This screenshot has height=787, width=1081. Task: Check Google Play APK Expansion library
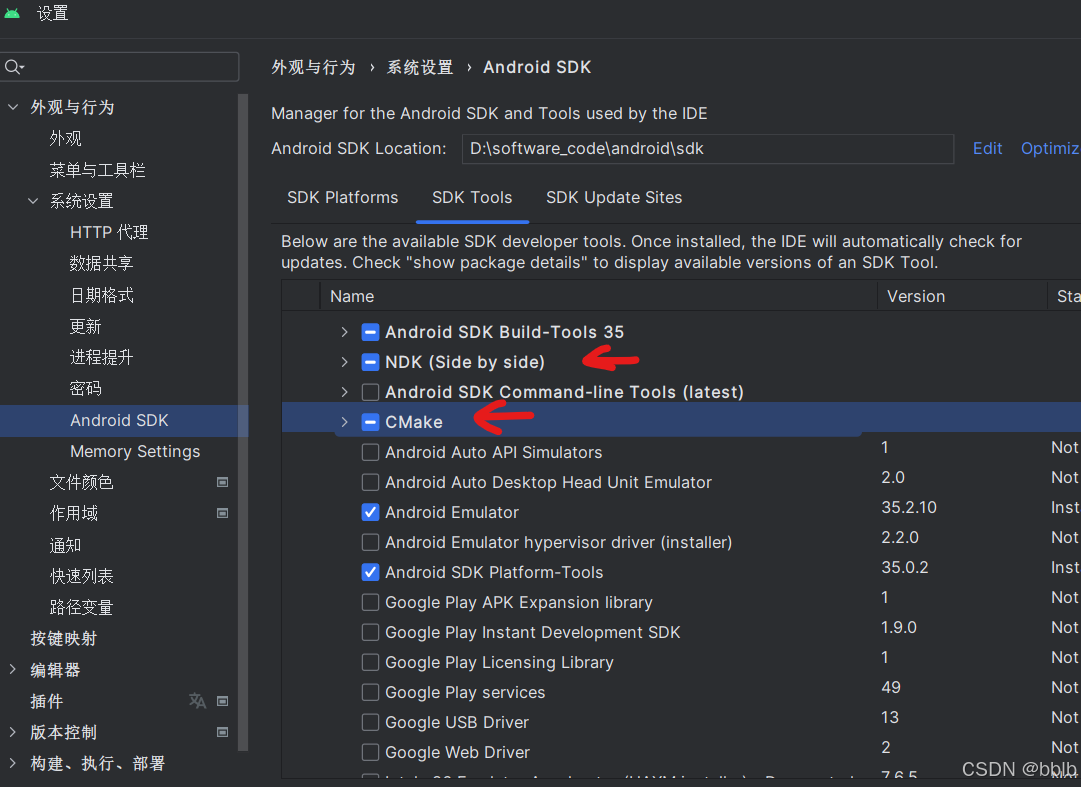(370, 602)
